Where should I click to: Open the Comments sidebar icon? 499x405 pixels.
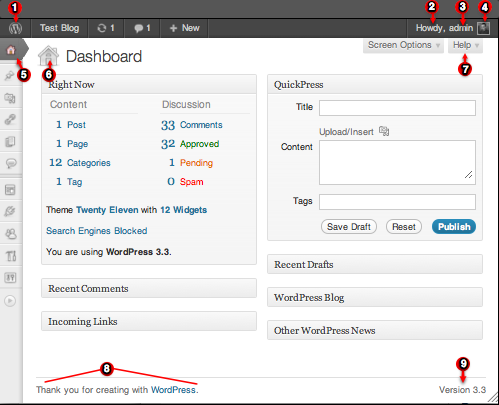[x=11, y=163]
